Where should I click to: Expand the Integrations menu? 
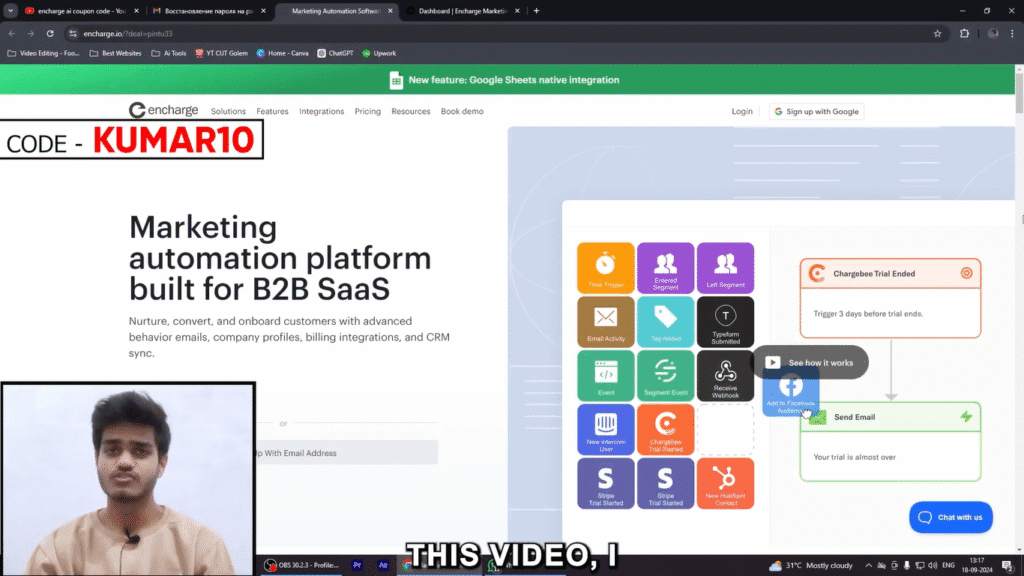coord(321,111)
